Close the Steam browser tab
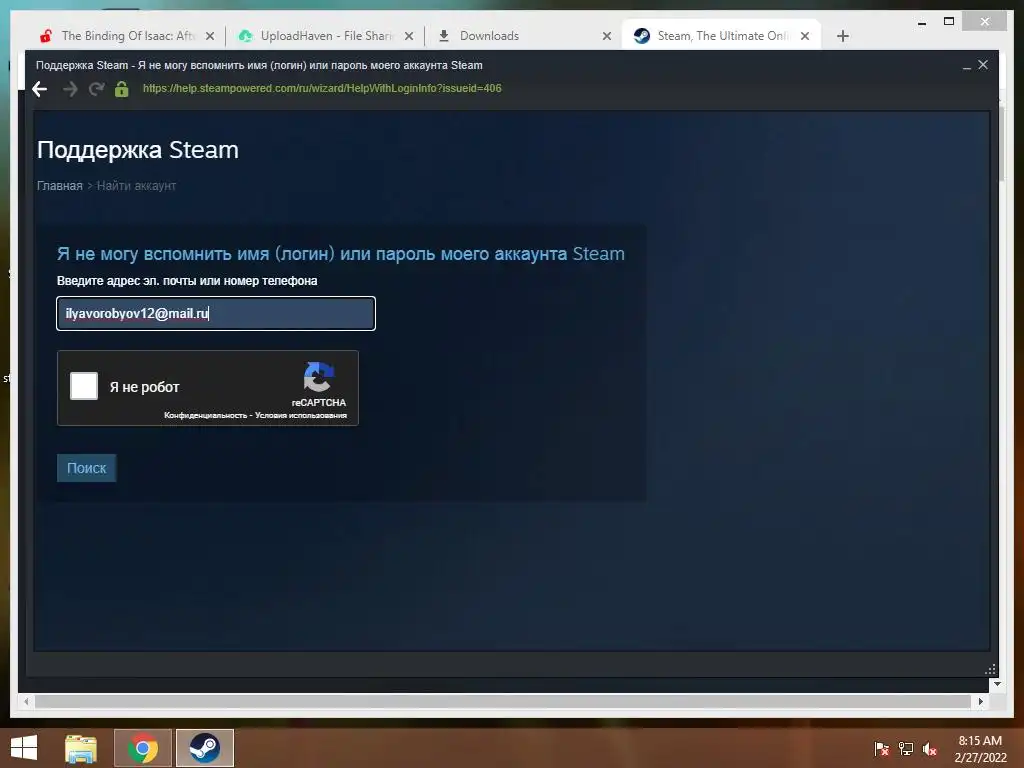Viewport: 1024px width, 768px height. tap(805, 36)
